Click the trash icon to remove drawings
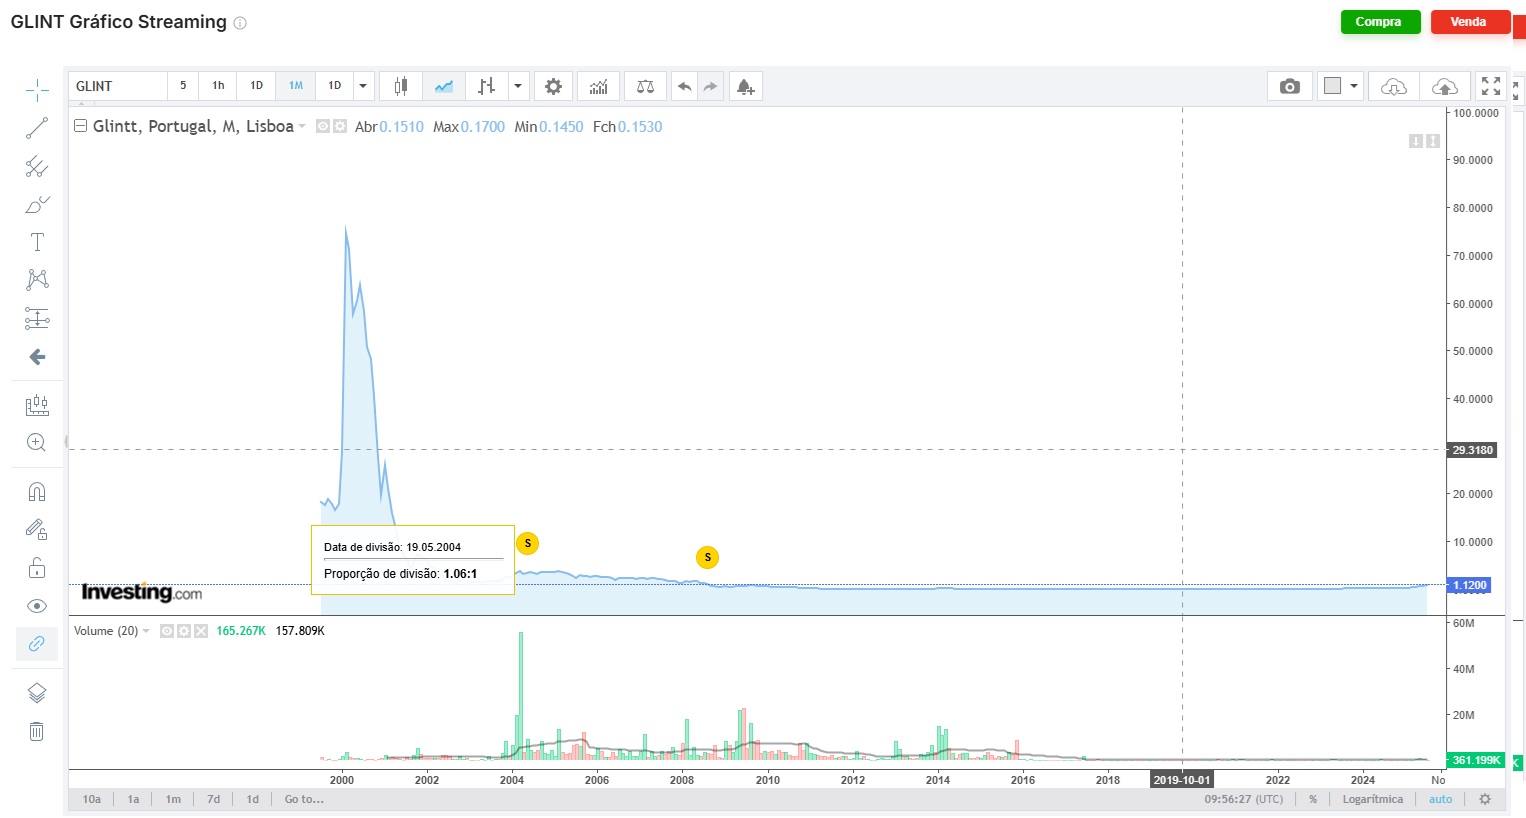1526x818 pixels. point(37,731)
